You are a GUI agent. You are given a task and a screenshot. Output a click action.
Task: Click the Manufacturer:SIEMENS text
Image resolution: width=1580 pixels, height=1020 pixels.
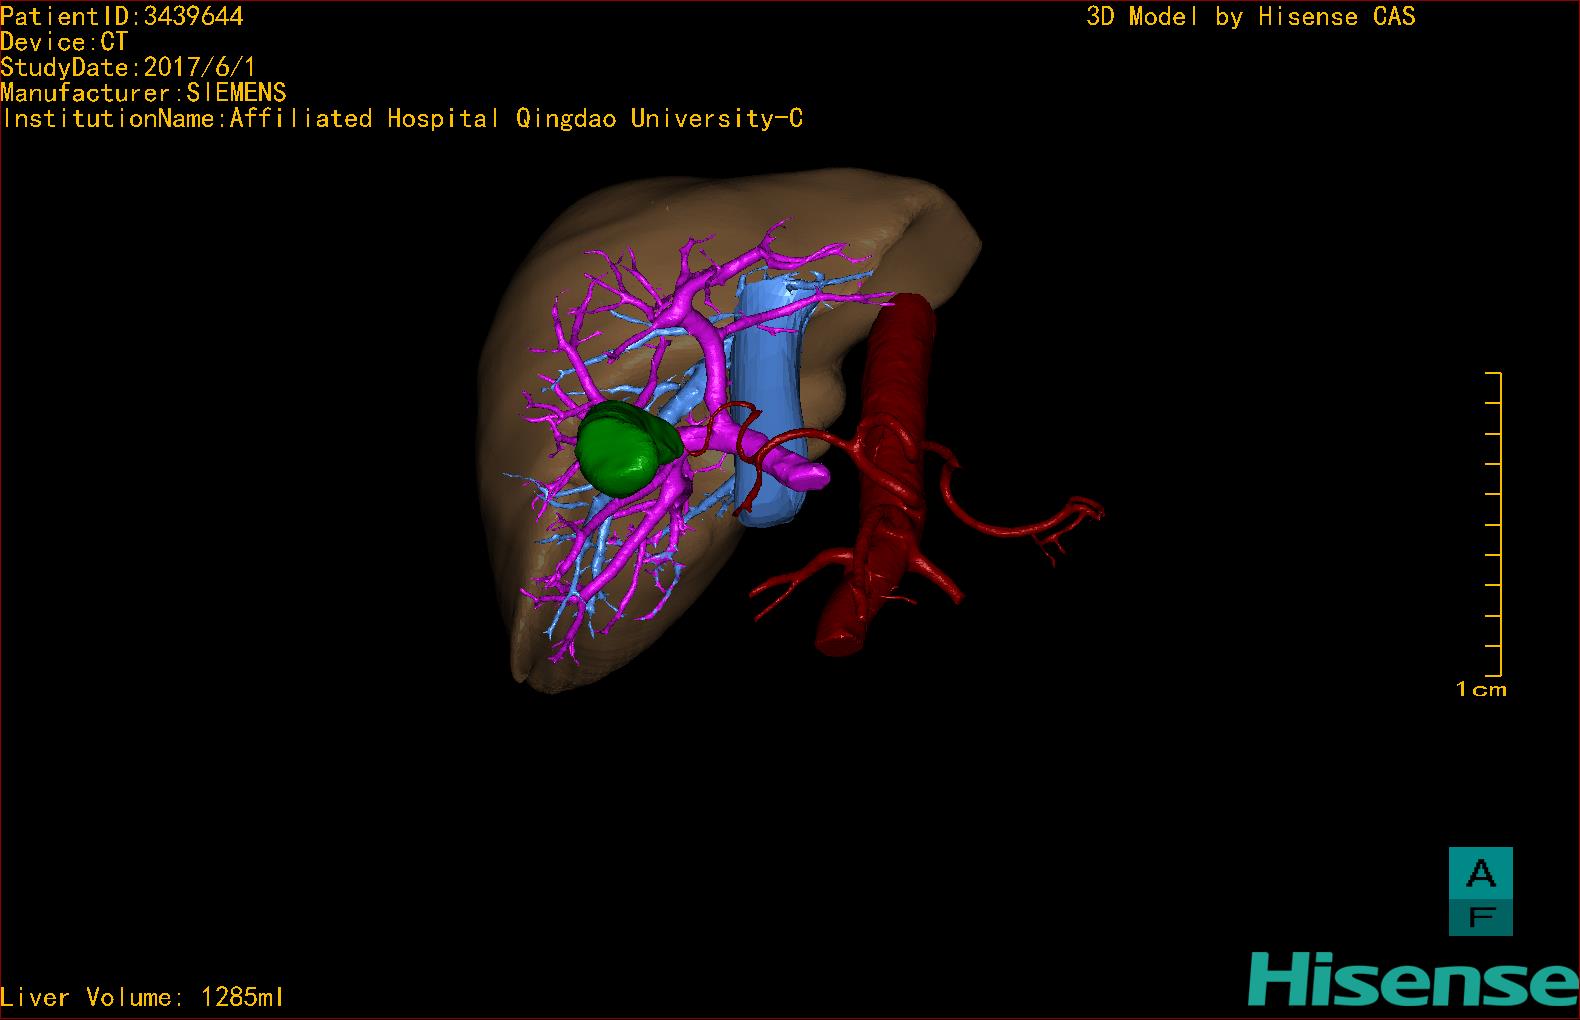143,93
